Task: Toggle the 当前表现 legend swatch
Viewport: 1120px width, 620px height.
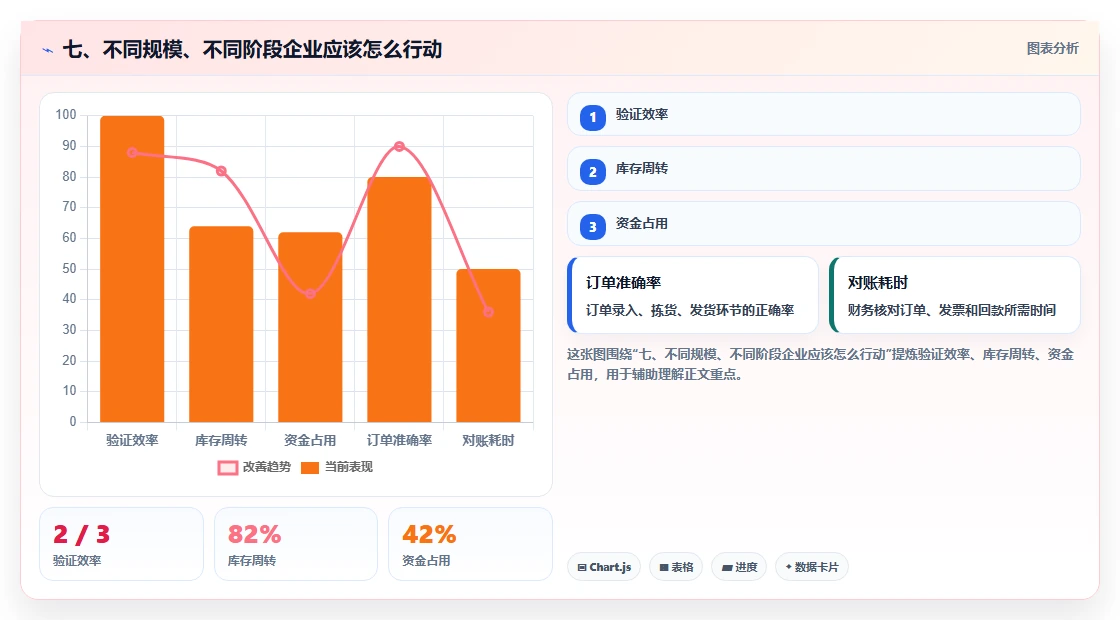Action: coord(309,468)
